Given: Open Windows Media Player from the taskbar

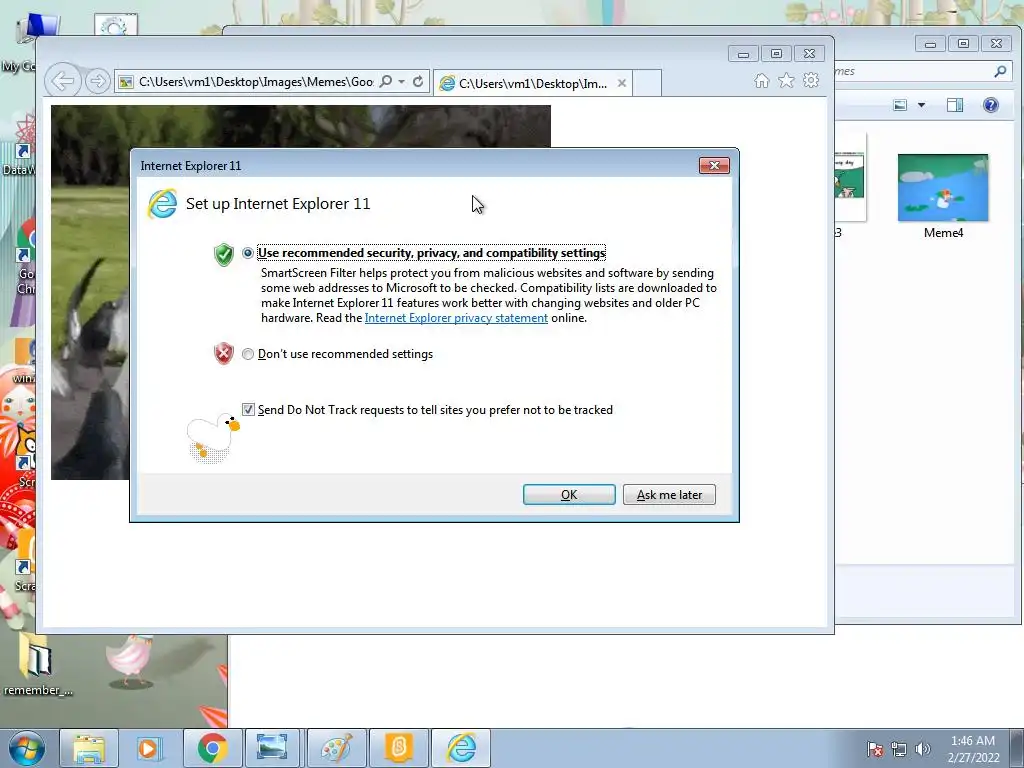Looking at the screenshot, I should [x=150, y=748].
